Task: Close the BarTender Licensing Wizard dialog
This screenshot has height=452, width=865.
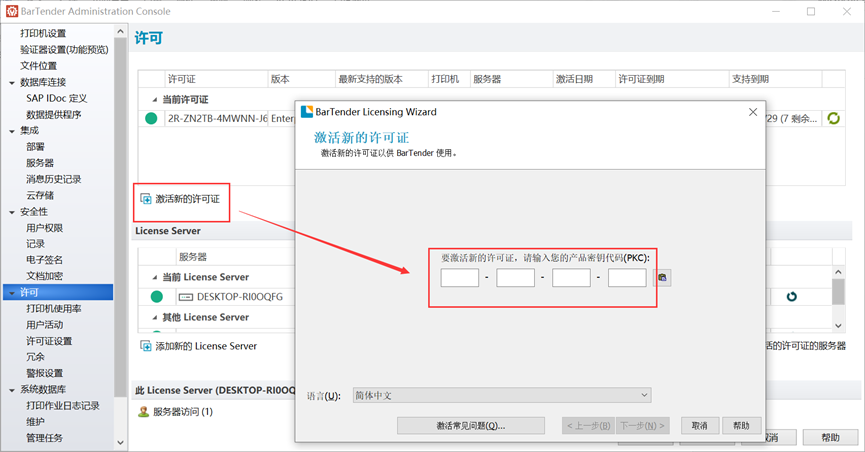Action: (753, 112)
